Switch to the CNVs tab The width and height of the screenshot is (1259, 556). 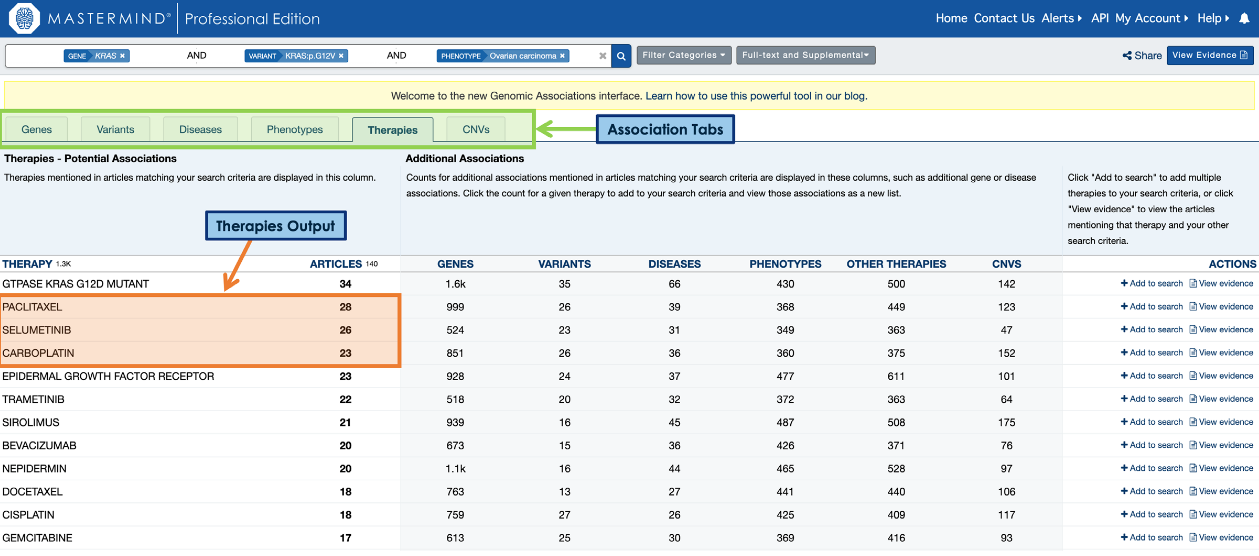pos(476,129)
